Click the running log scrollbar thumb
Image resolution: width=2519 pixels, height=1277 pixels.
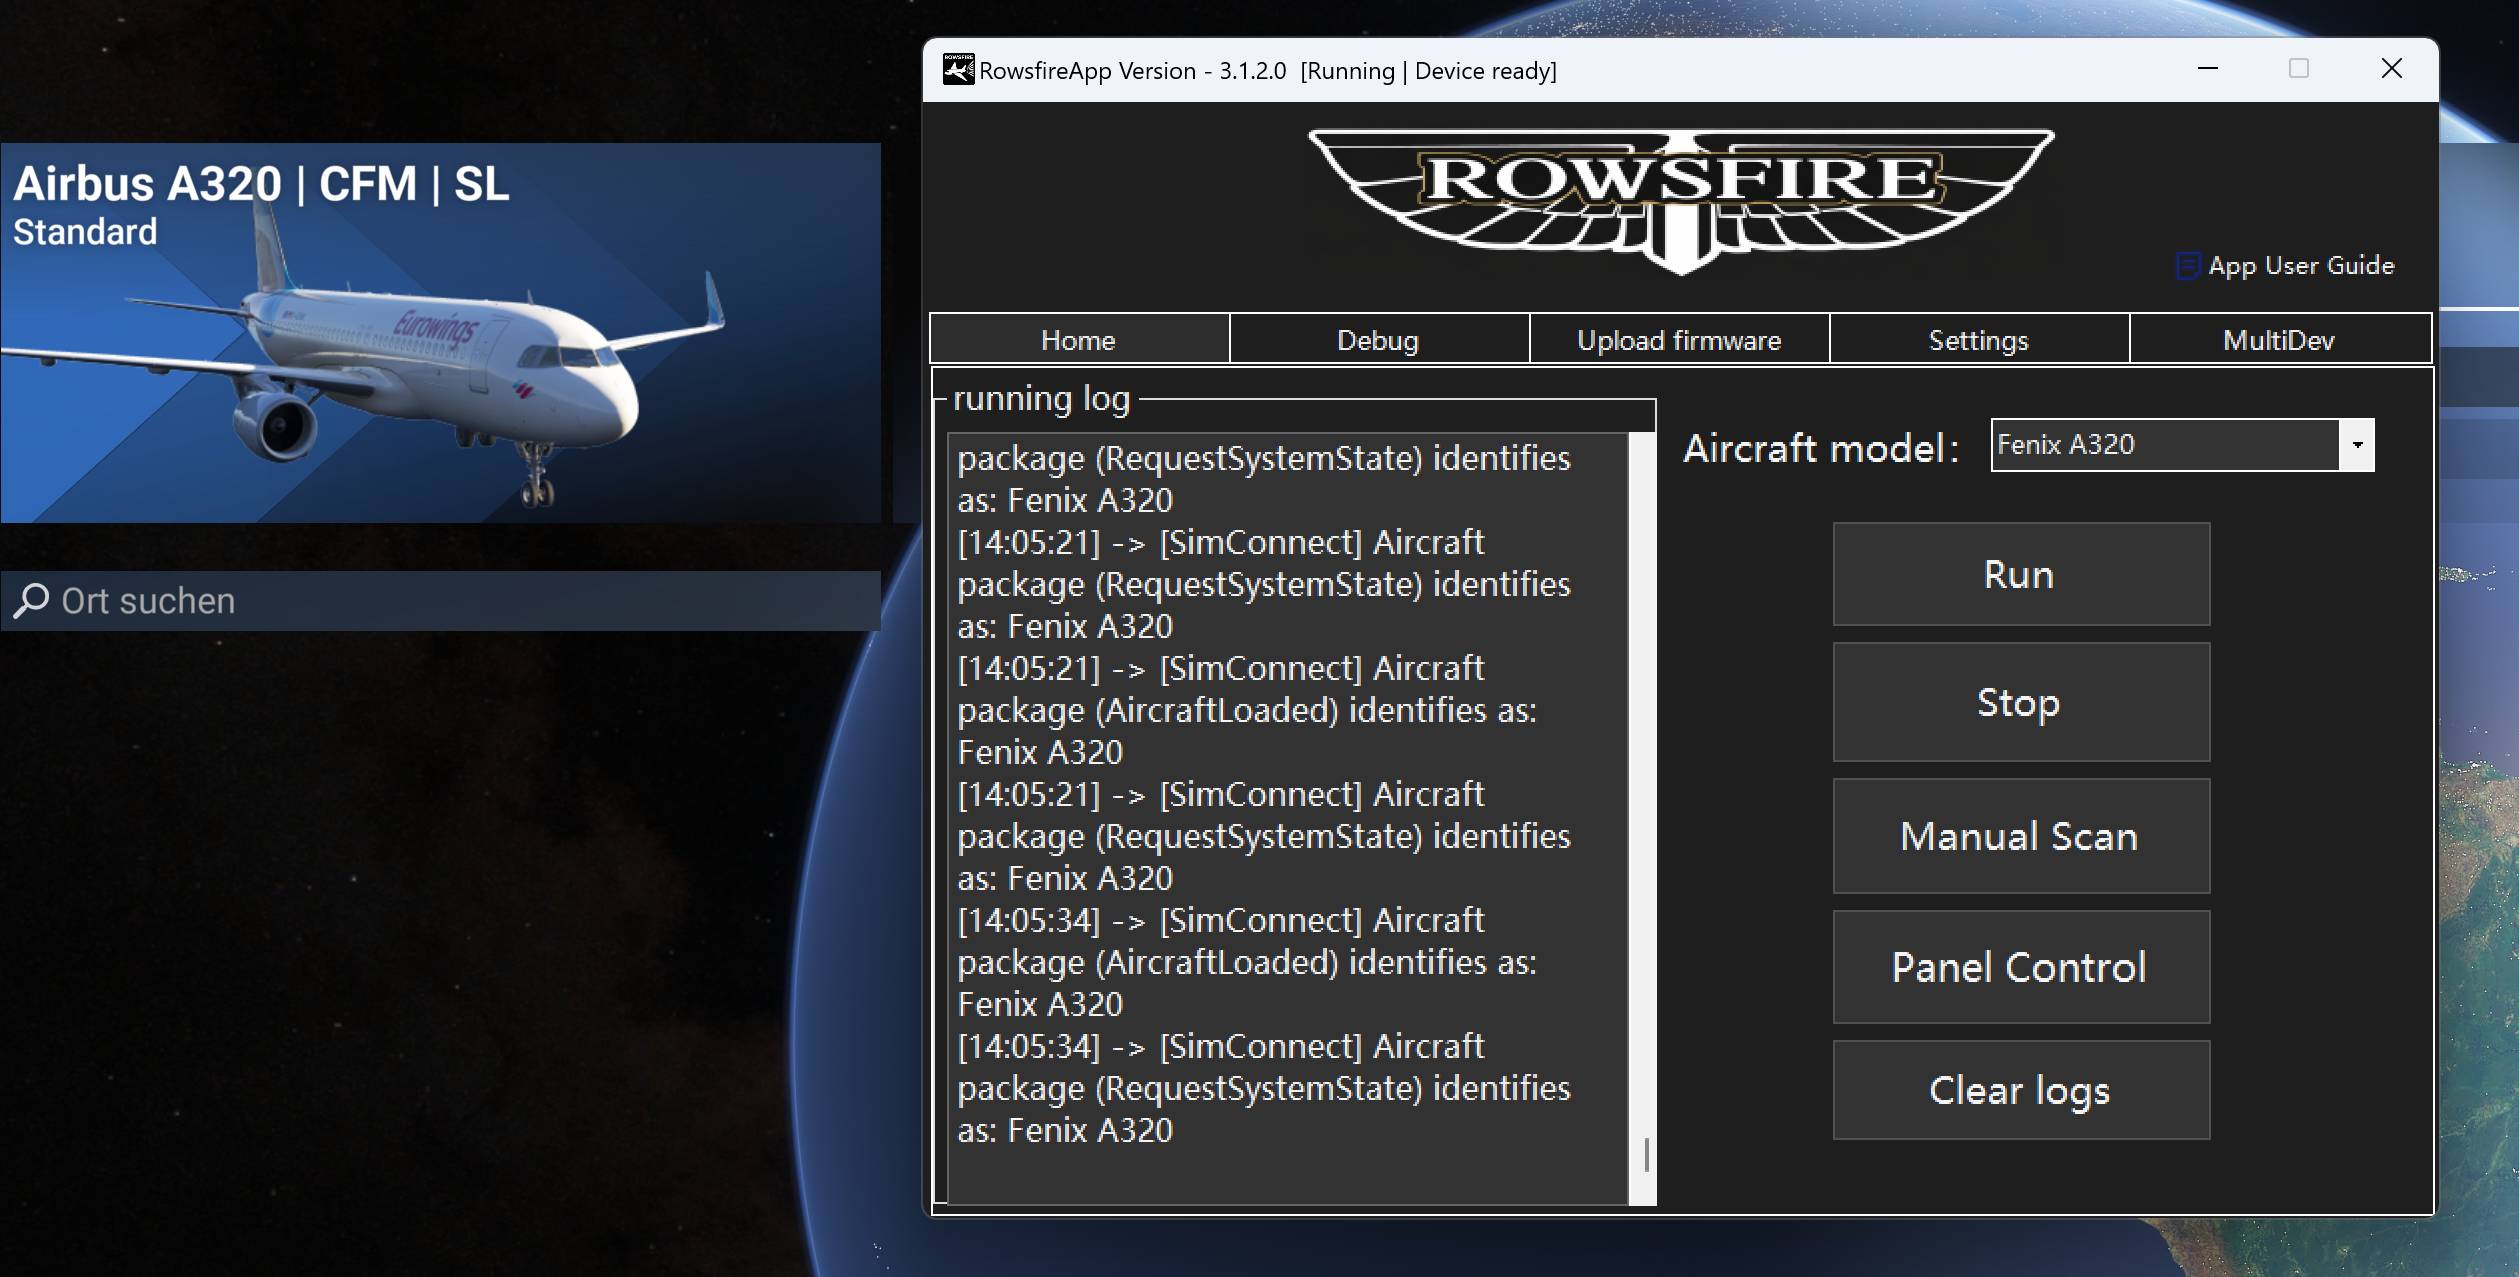pyautogui.click(x=1646, y=1154)
